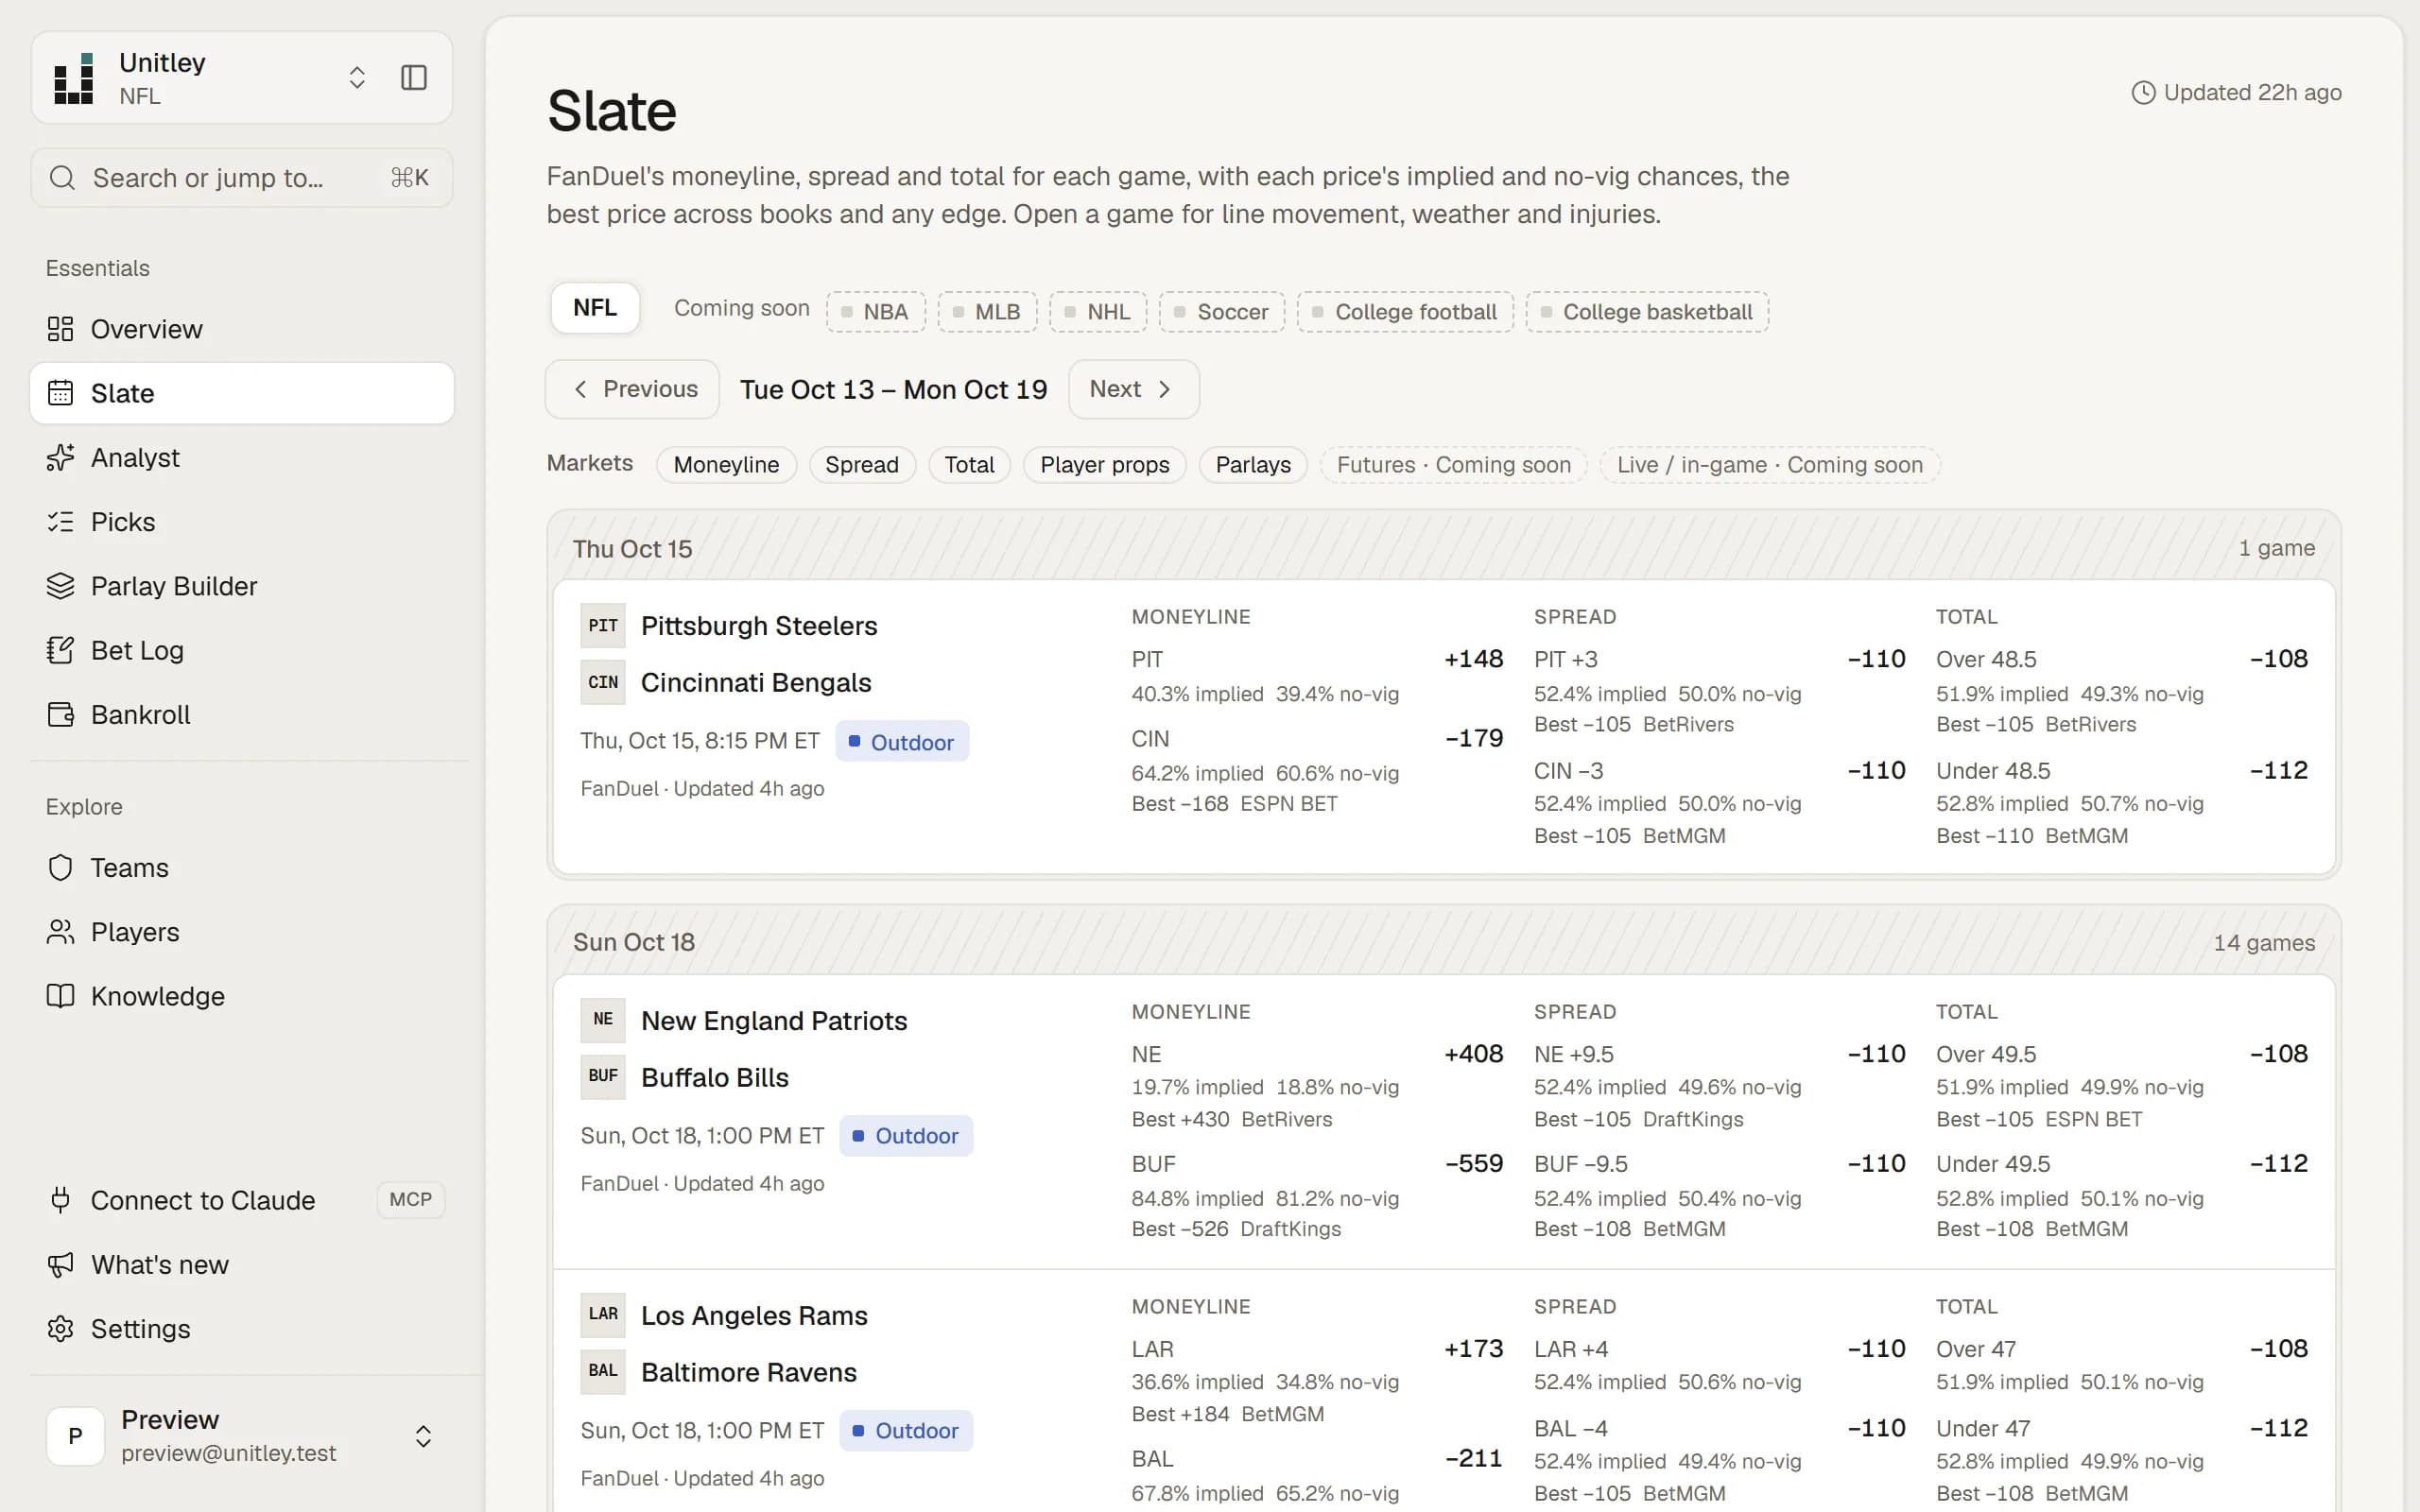Viewport: 2420px width, 1512px height.
Task: Open the Bankroll wallet icon
Action: (x=60, y=714)
